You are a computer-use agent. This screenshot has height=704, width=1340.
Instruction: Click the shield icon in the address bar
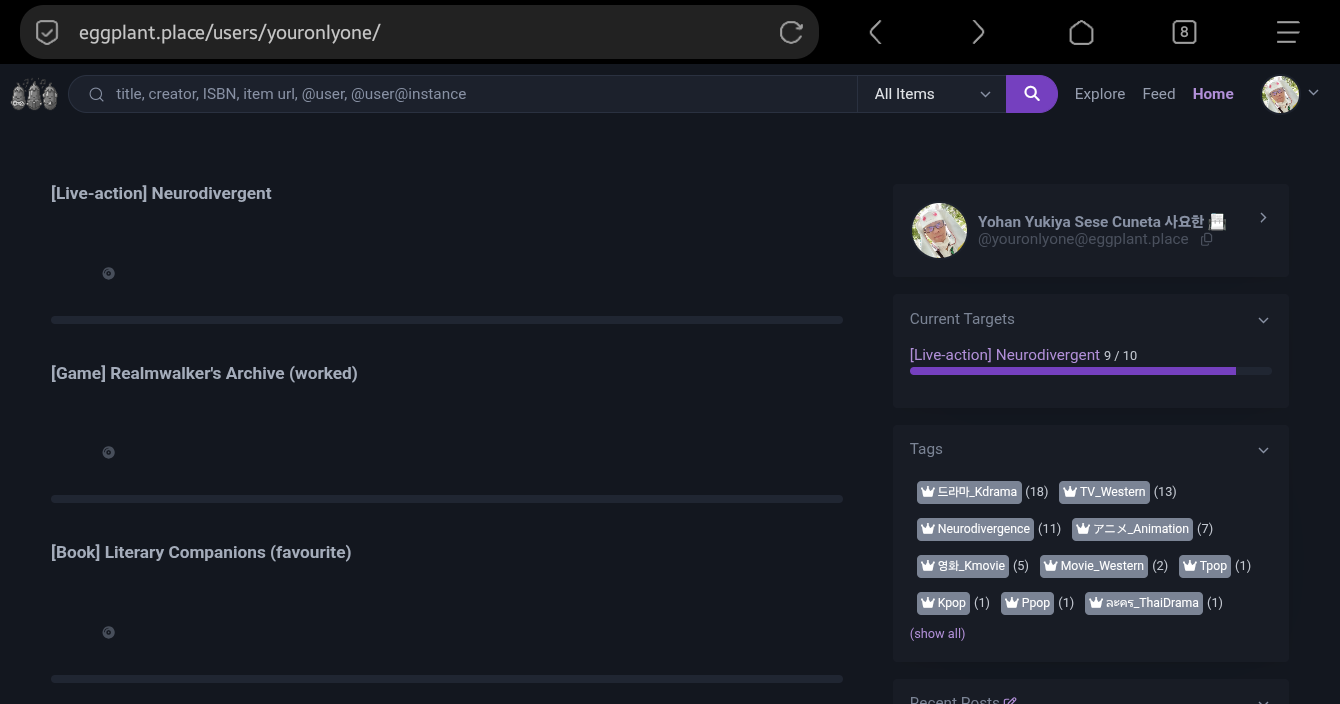pos(47,32)
